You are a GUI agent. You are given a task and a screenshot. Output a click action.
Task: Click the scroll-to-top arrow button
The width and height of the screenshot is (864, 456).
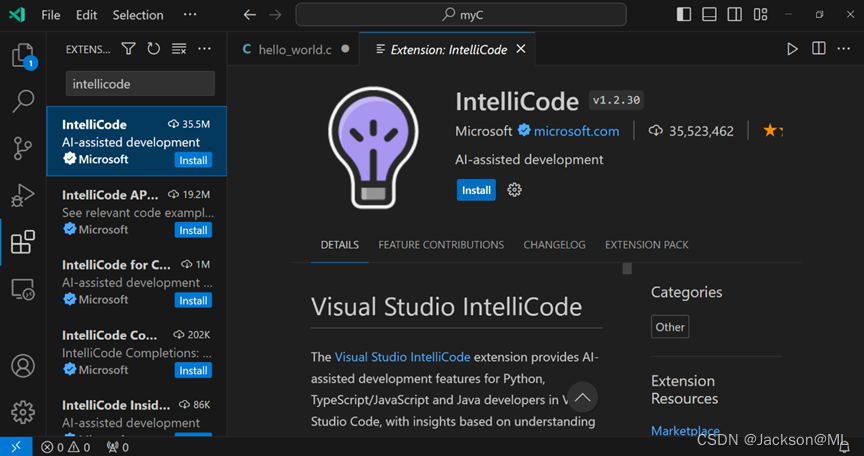coord(582,398)
